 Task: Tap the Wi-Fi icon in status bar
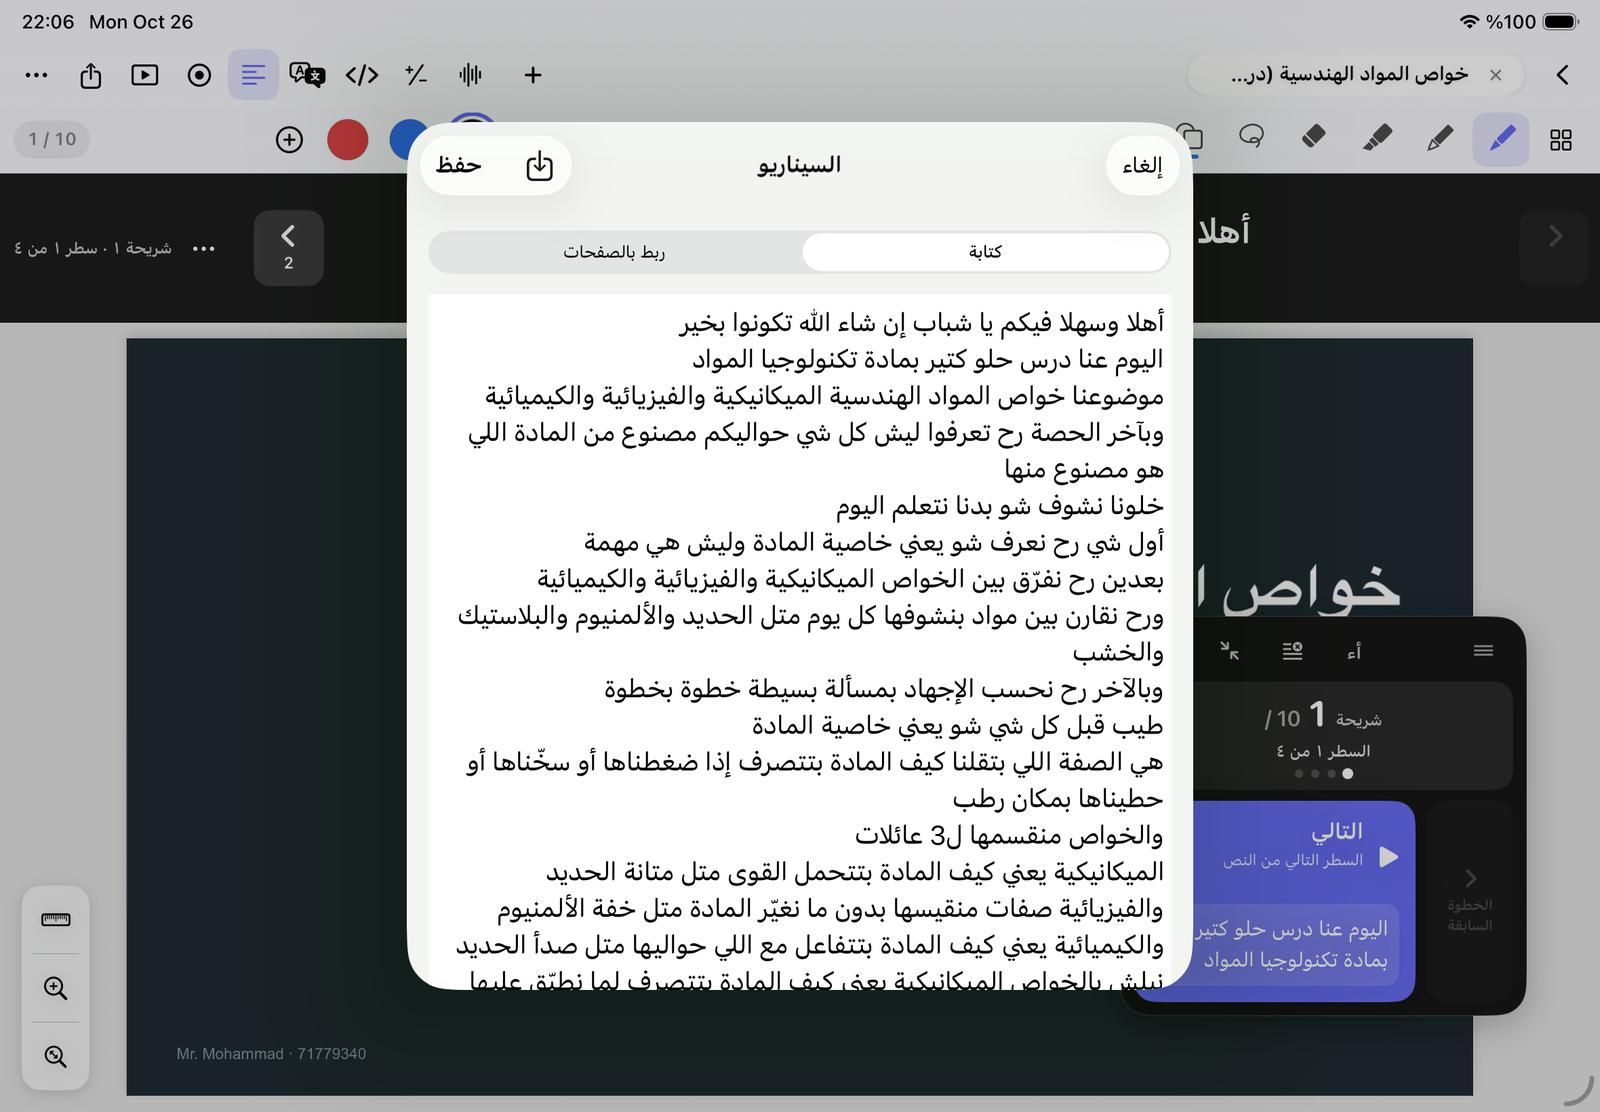click(x=1469, y=21)
